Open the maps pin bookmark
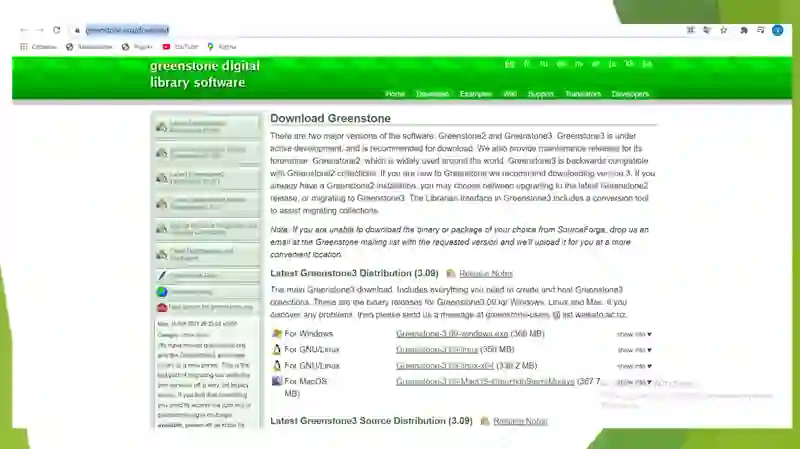This screenshot has width=800, height=449. pos(221,46)
